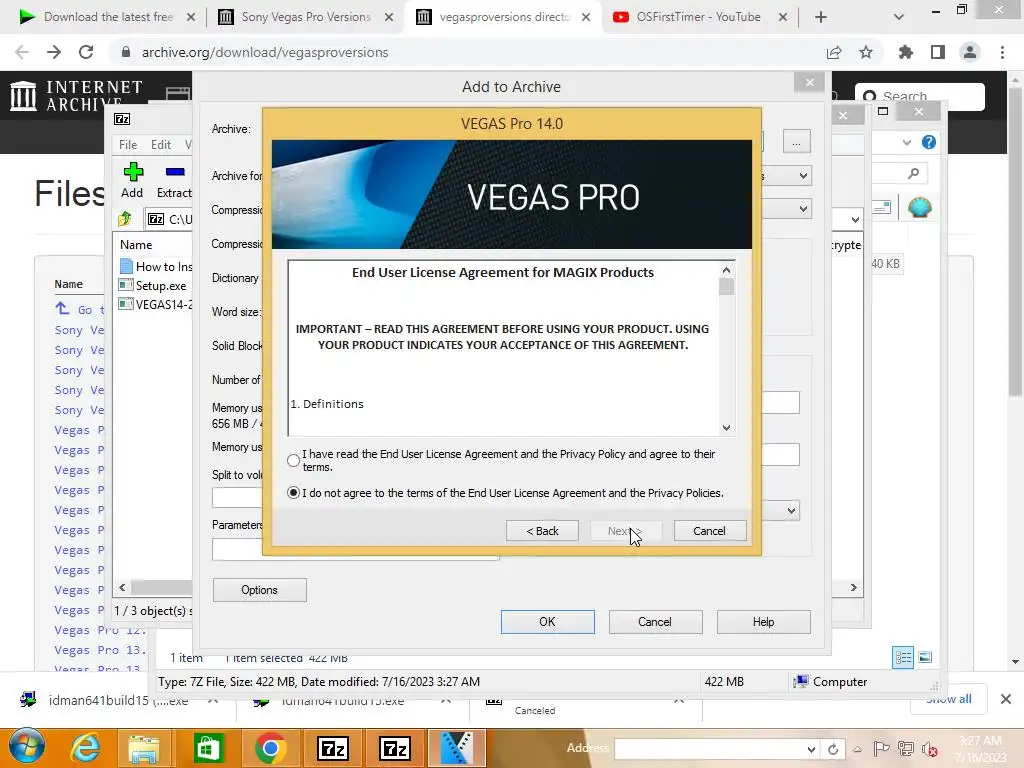Bookmark this page with the star icon
This screenshot has height=768, width=1024.
point(866,52)
